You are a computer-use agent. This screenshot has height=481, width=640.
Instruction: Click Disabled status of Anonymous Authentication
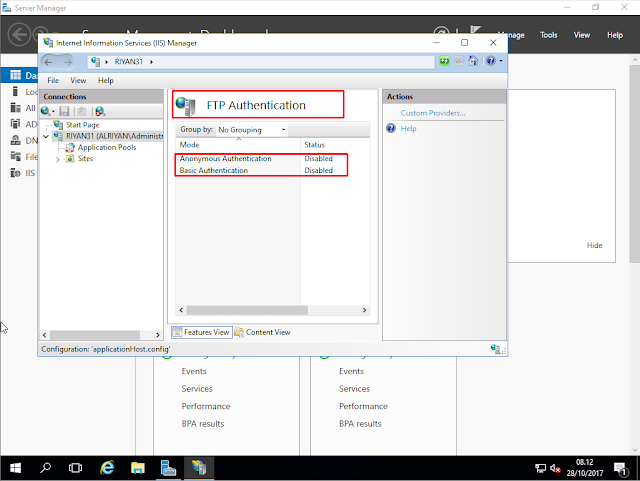(318, 159)
